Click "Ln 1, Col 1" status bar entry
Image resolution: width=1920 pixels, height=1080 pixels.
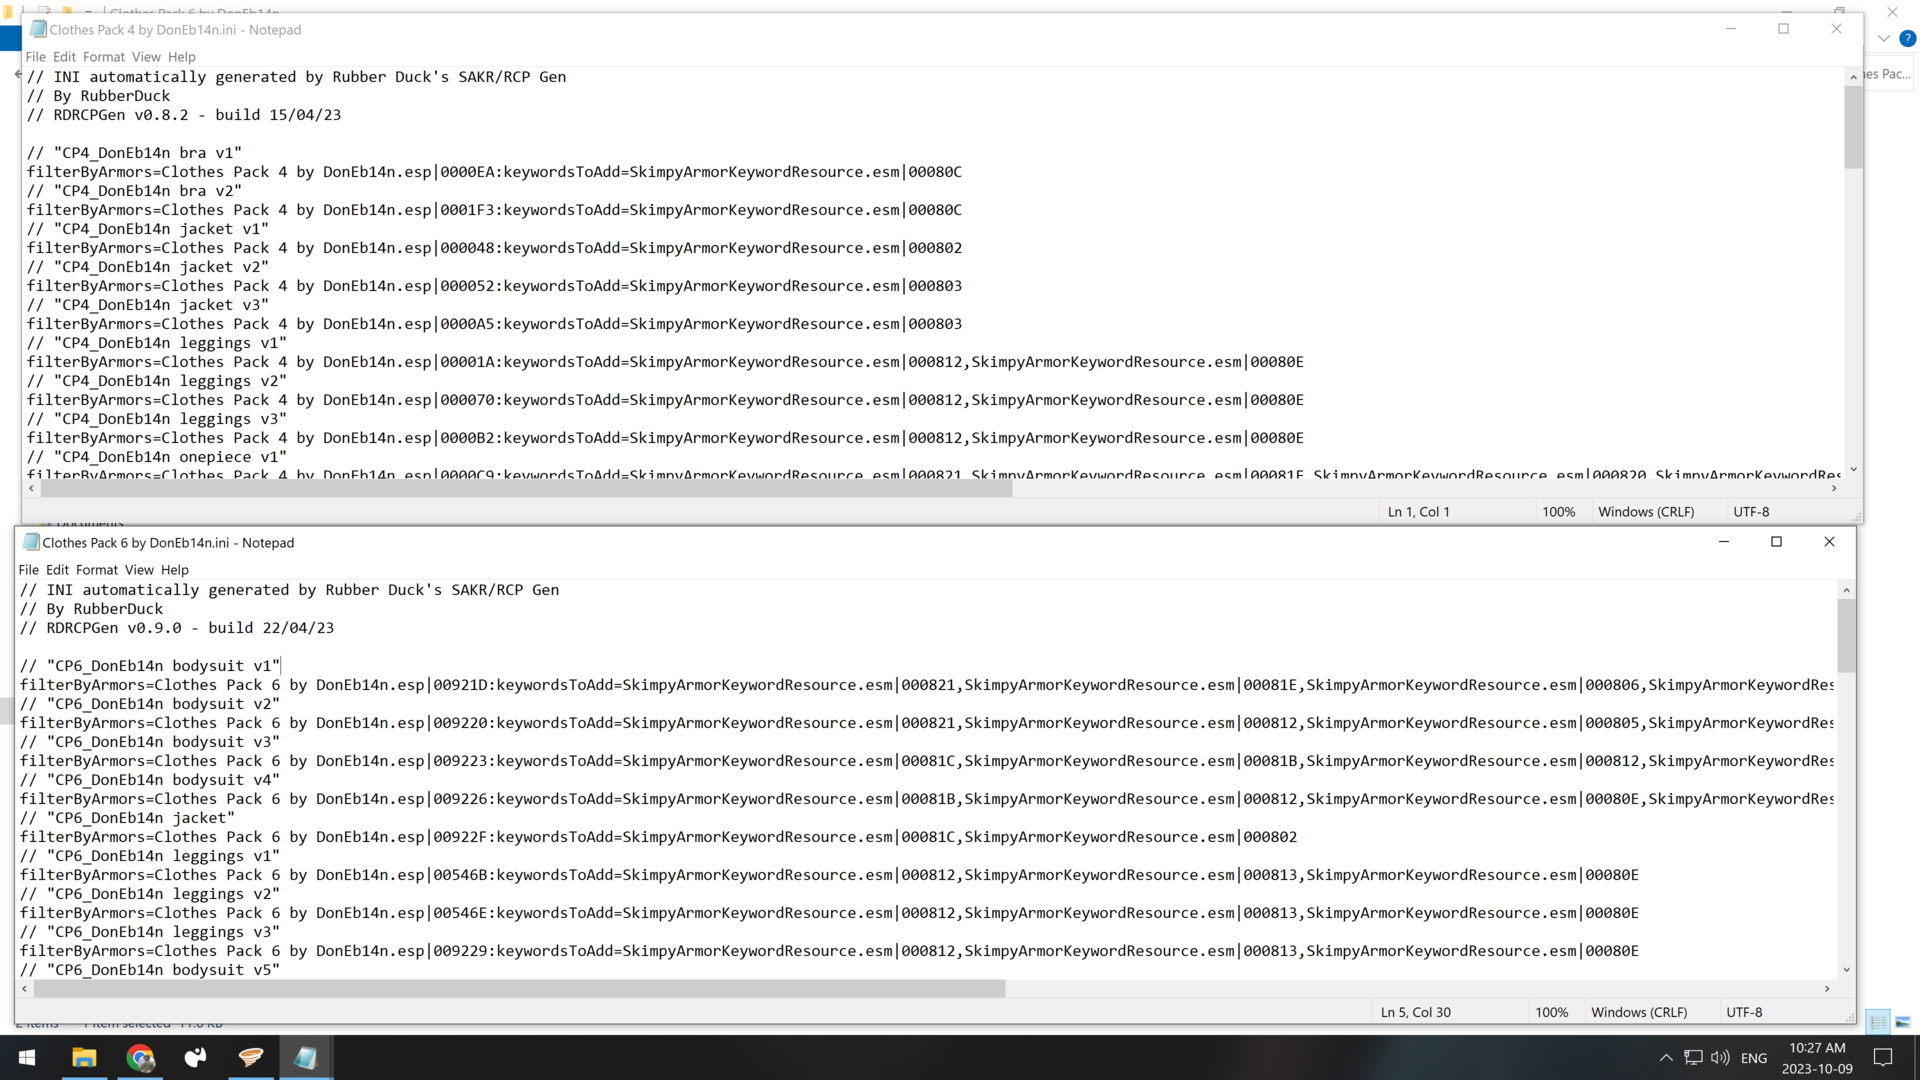(x=1418, y=511)
